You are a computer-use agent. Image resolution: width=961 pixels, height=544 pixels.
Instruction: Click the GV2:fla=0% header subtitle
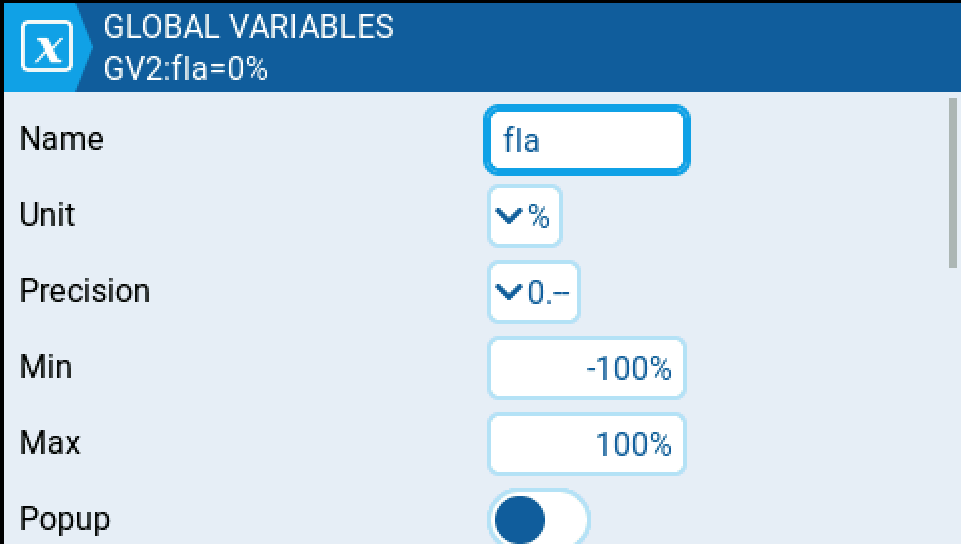[186, 70]
